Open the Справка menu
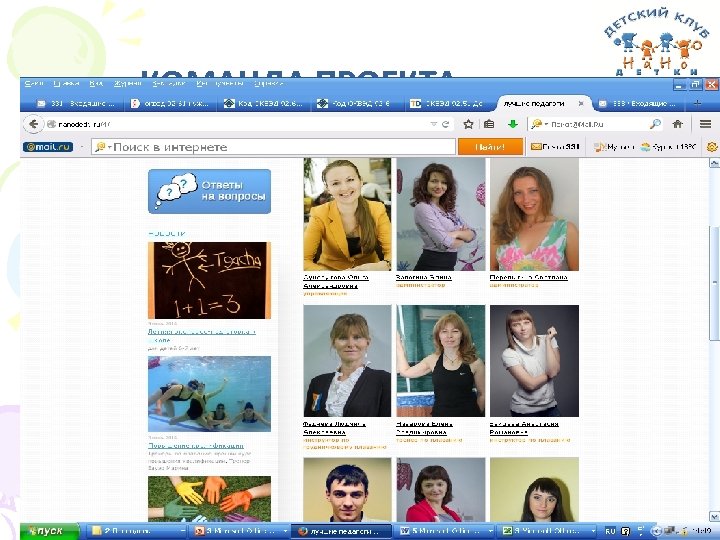 pyautogui.click(x=268, y=84)
